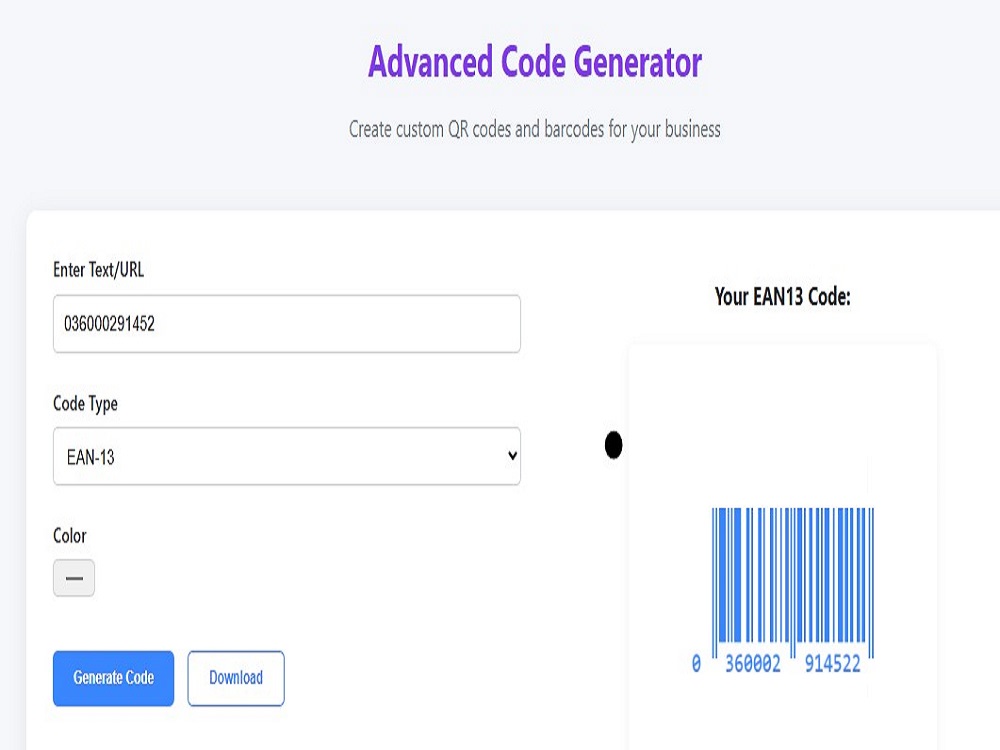Open the Color picker swatch

(x=74, y=578)
